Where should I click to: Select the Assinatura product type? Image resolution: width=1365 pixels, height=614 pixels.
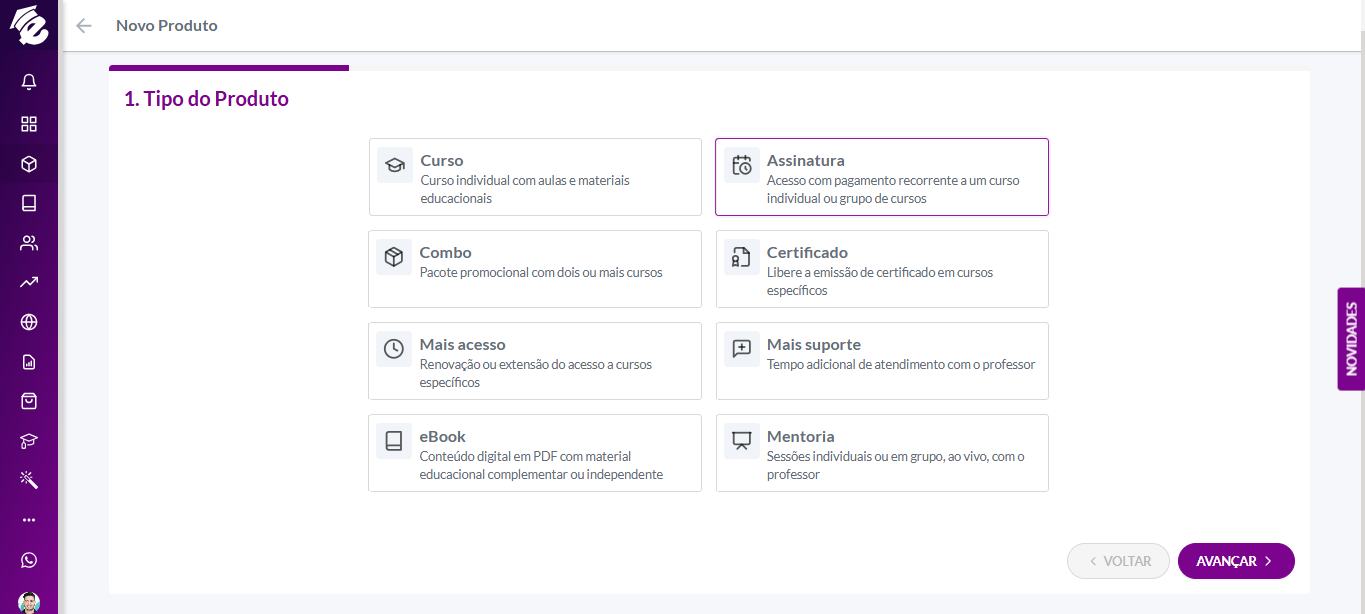pyautogui.click(x=882, y=177)
